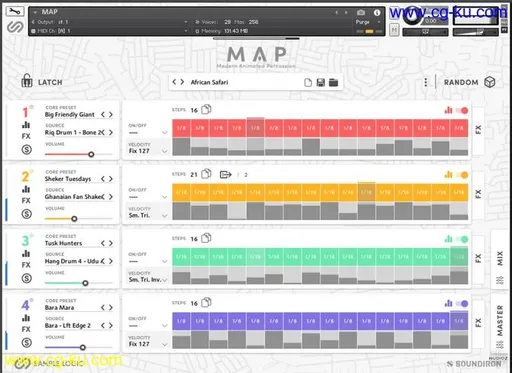Solo track 3 with S icon
The height and width of the screenshot is (373, 512).
pos(27,278)
